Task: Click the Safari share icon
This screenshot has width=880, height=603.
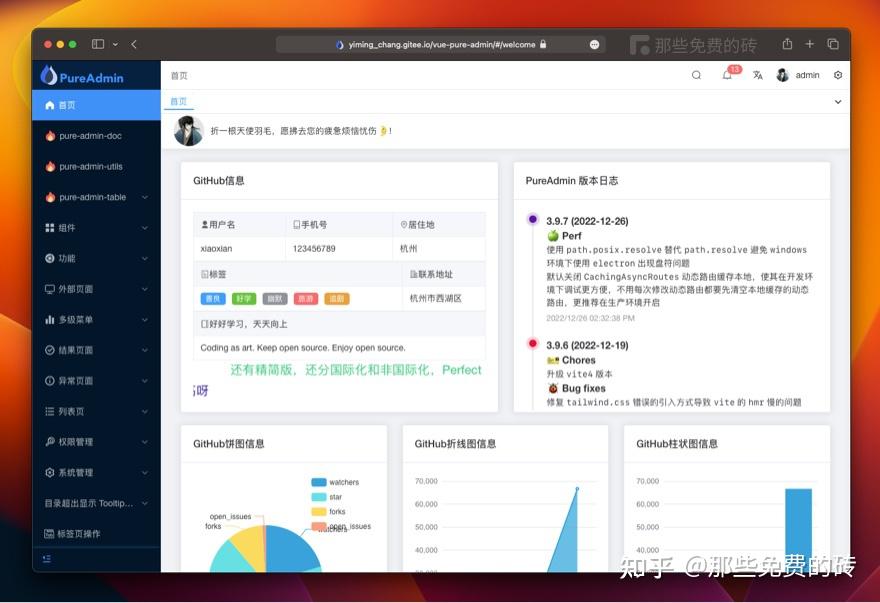Action: point(787,44)
